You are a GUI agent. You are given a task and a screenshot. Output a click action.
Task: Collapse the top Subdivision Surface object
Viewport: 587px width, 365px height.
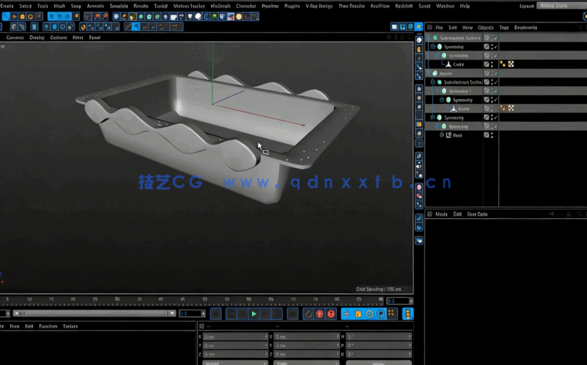coord(429,38)
